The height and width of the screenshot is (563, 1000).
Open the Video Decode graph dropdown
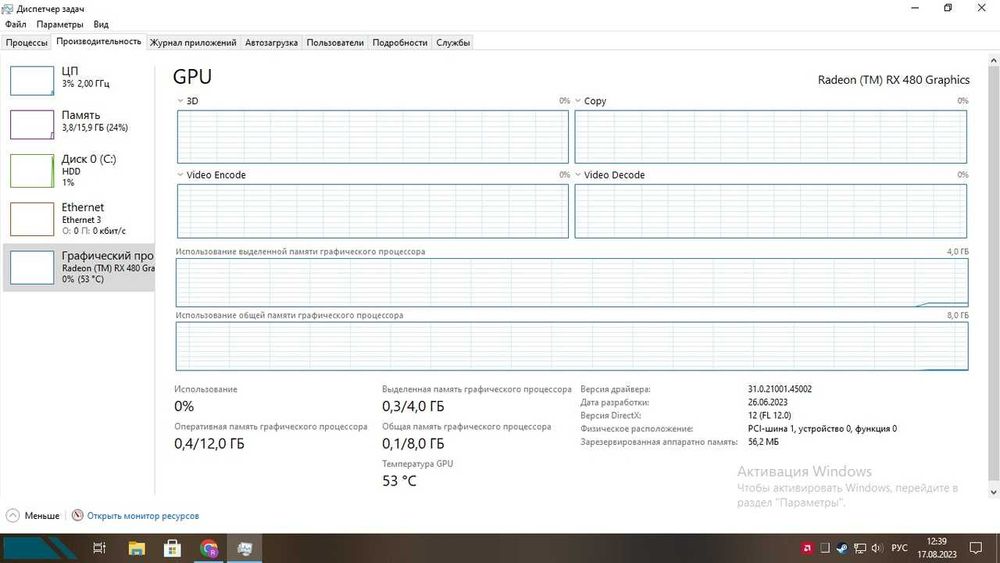pos(578,175)
